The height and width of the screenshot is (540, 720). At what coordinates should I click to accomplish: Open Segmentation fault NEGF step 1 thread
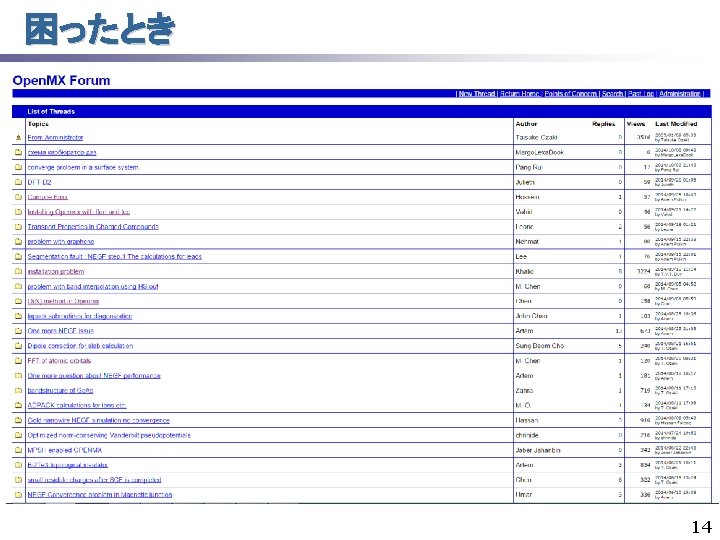pyautogui.click(x=114, y=256)
